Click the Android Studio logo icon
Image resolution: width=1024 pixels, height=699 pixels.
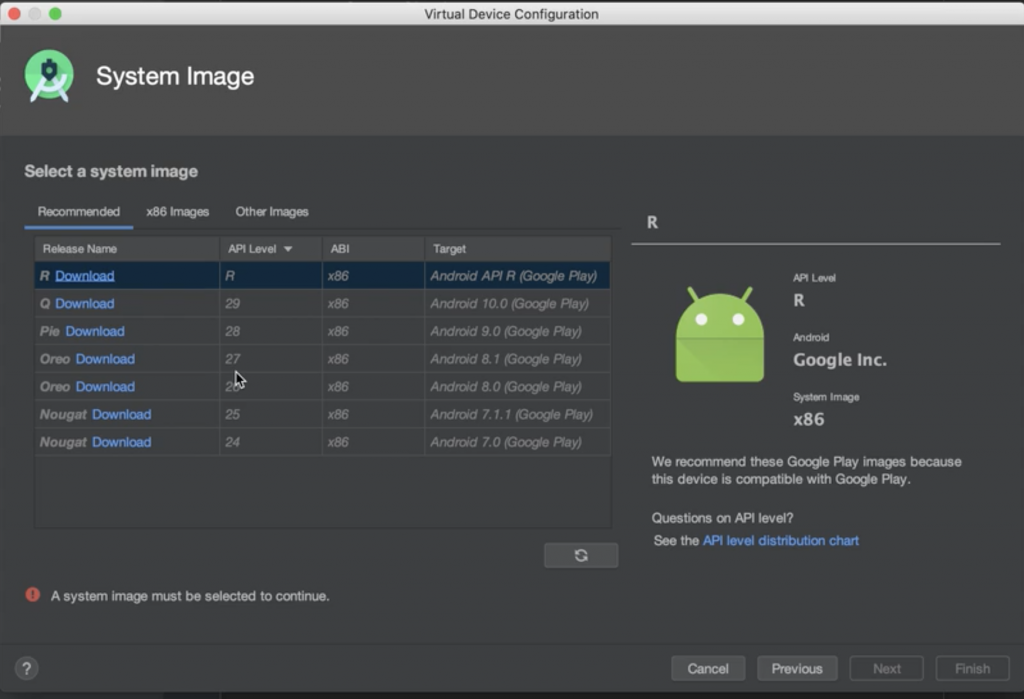(x=49, y=76)
